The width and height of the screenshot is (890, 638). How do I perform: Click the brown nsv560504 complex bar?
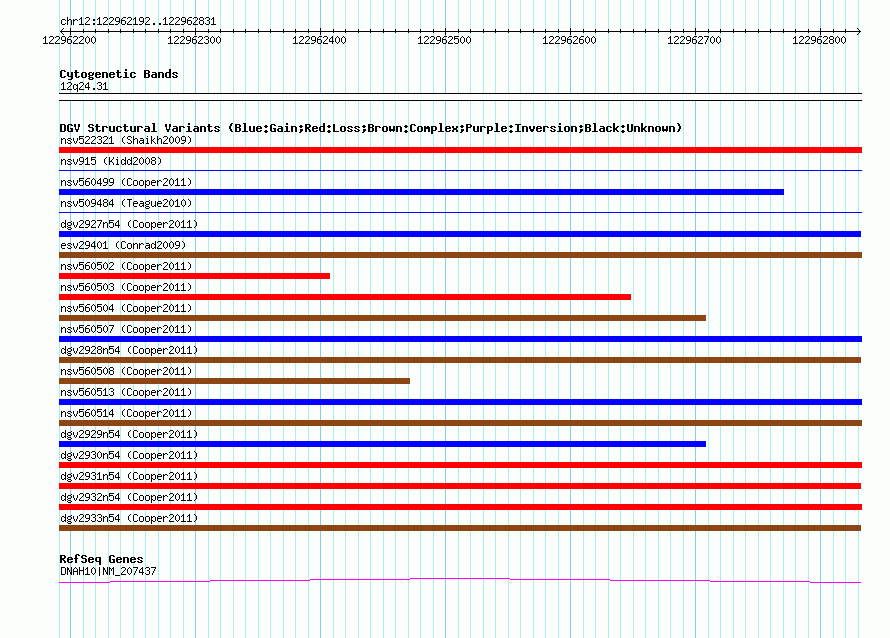[x=383, y=318]
